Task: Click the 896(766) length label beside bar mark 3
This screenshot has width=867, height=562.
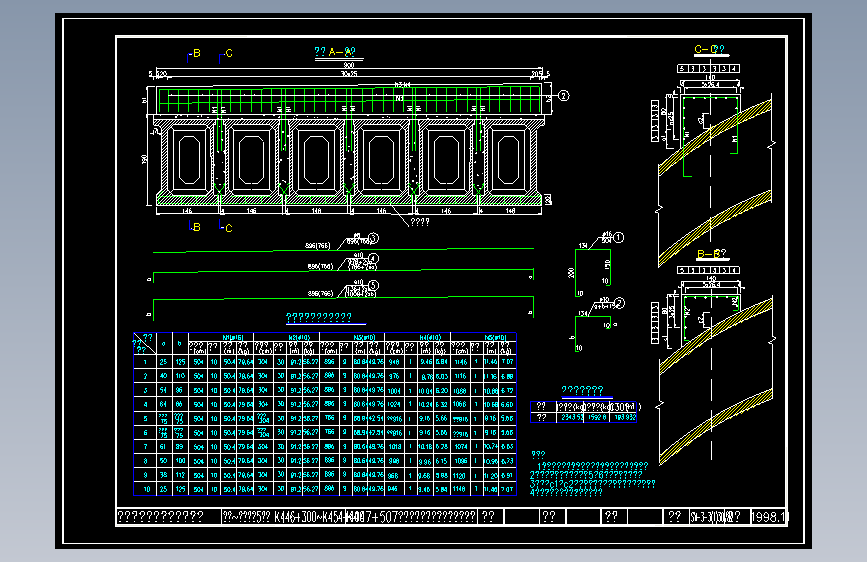Action: point(317,245)
